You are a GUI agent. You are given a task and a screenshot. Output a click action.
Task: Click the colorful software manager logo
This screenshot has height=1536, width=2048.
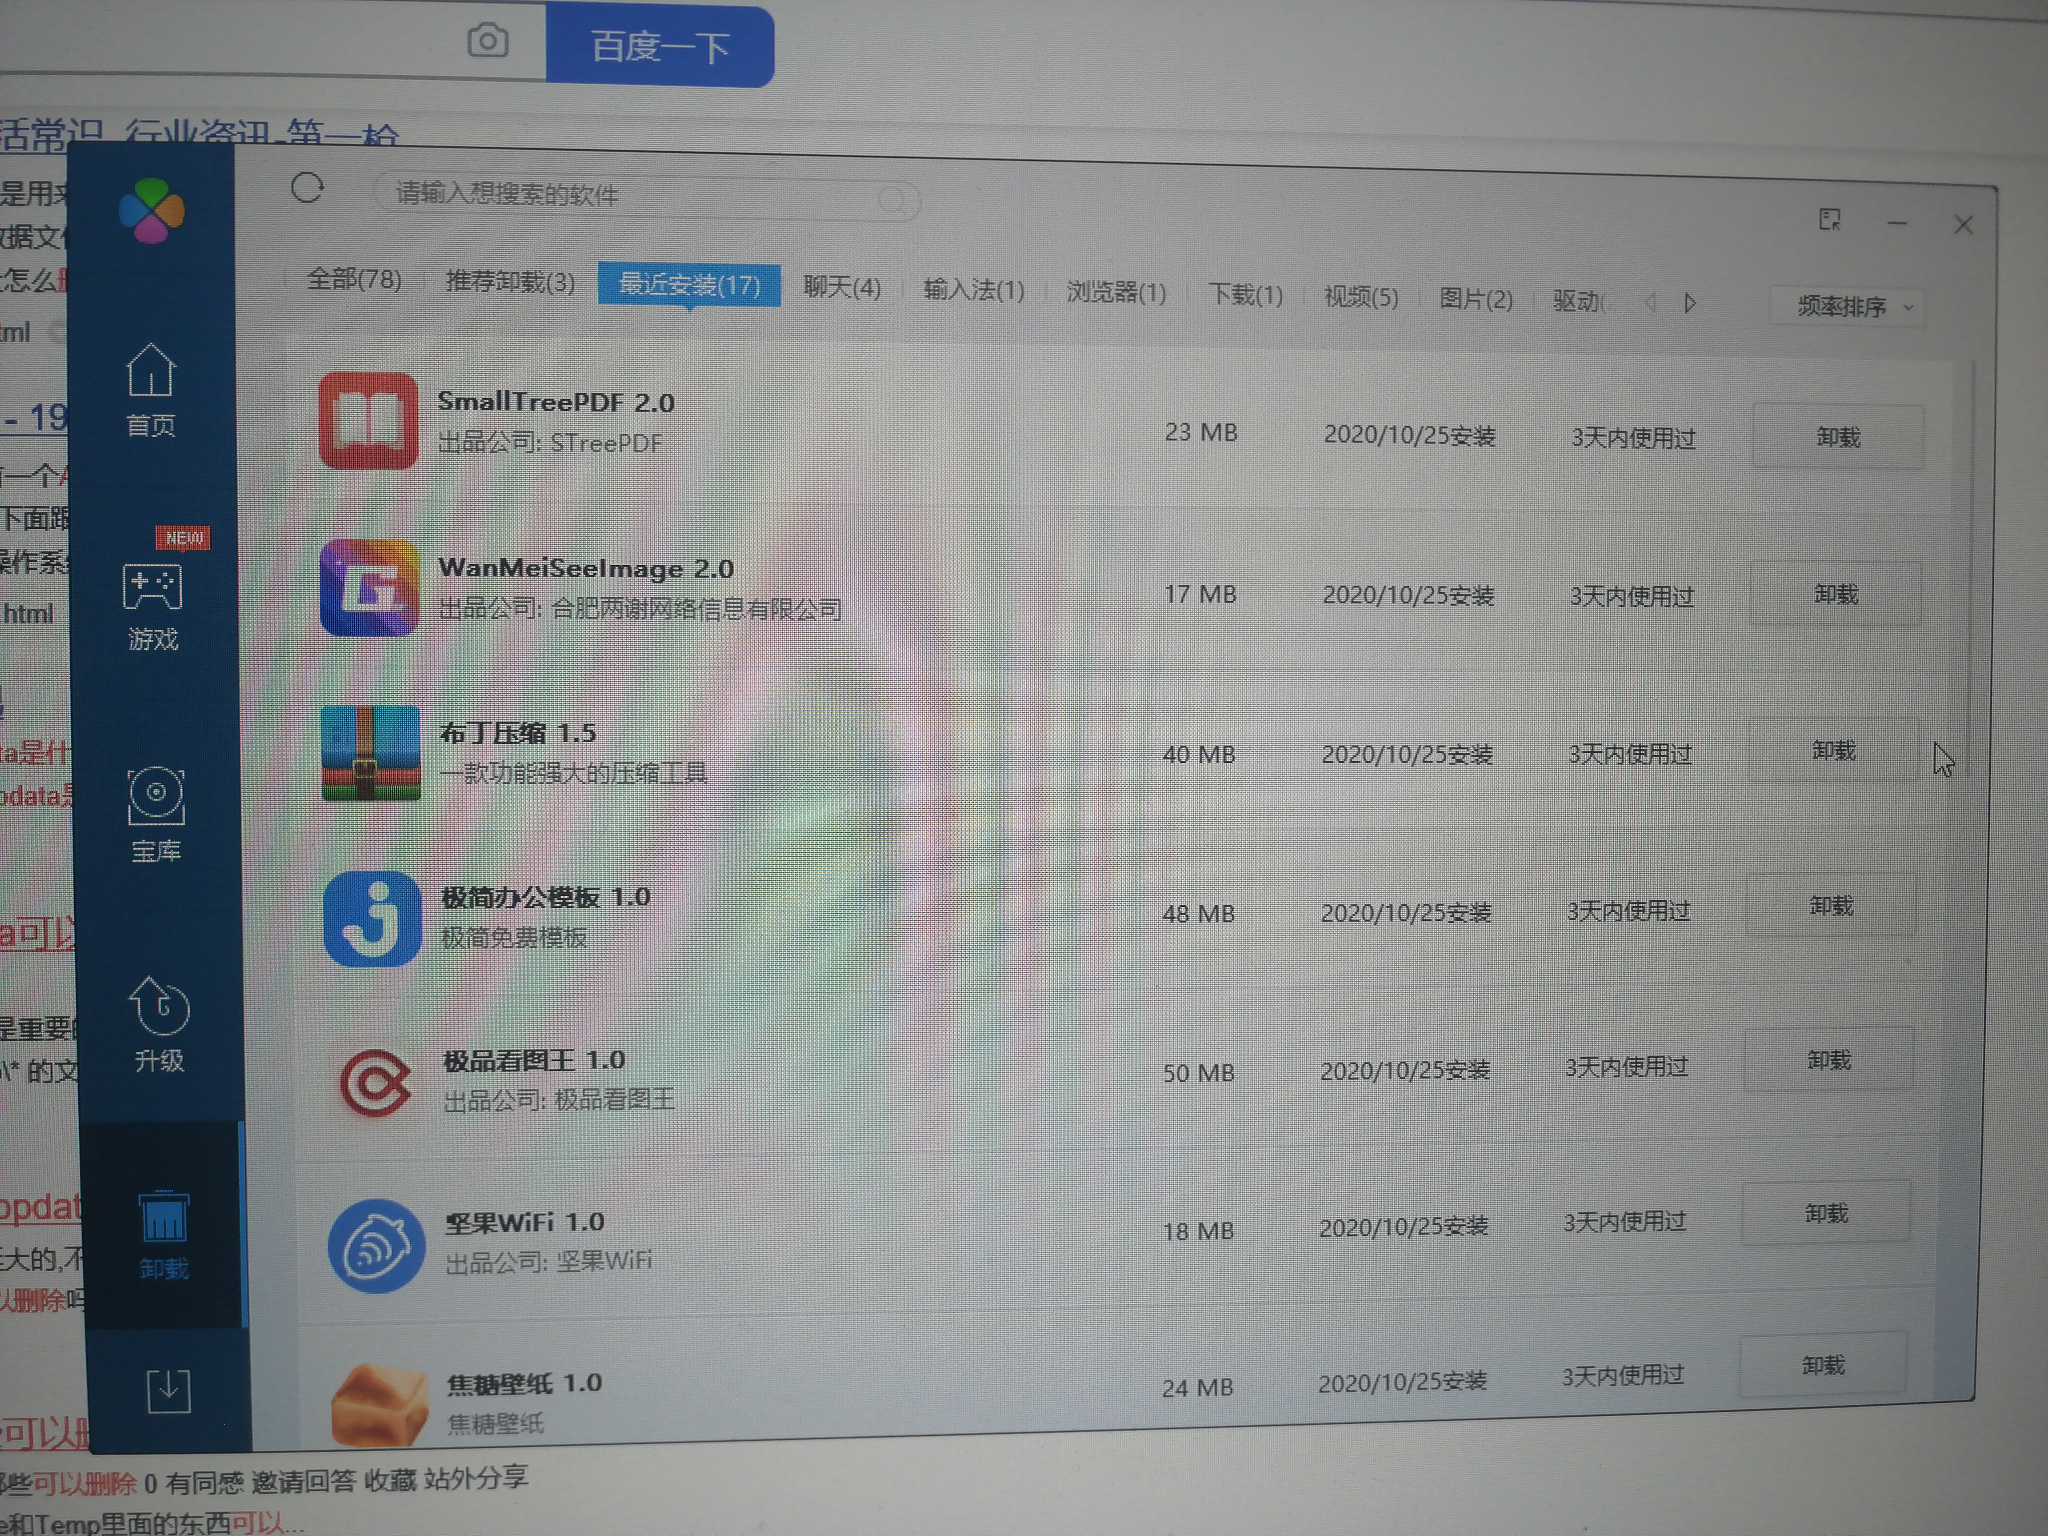[152, 211]
